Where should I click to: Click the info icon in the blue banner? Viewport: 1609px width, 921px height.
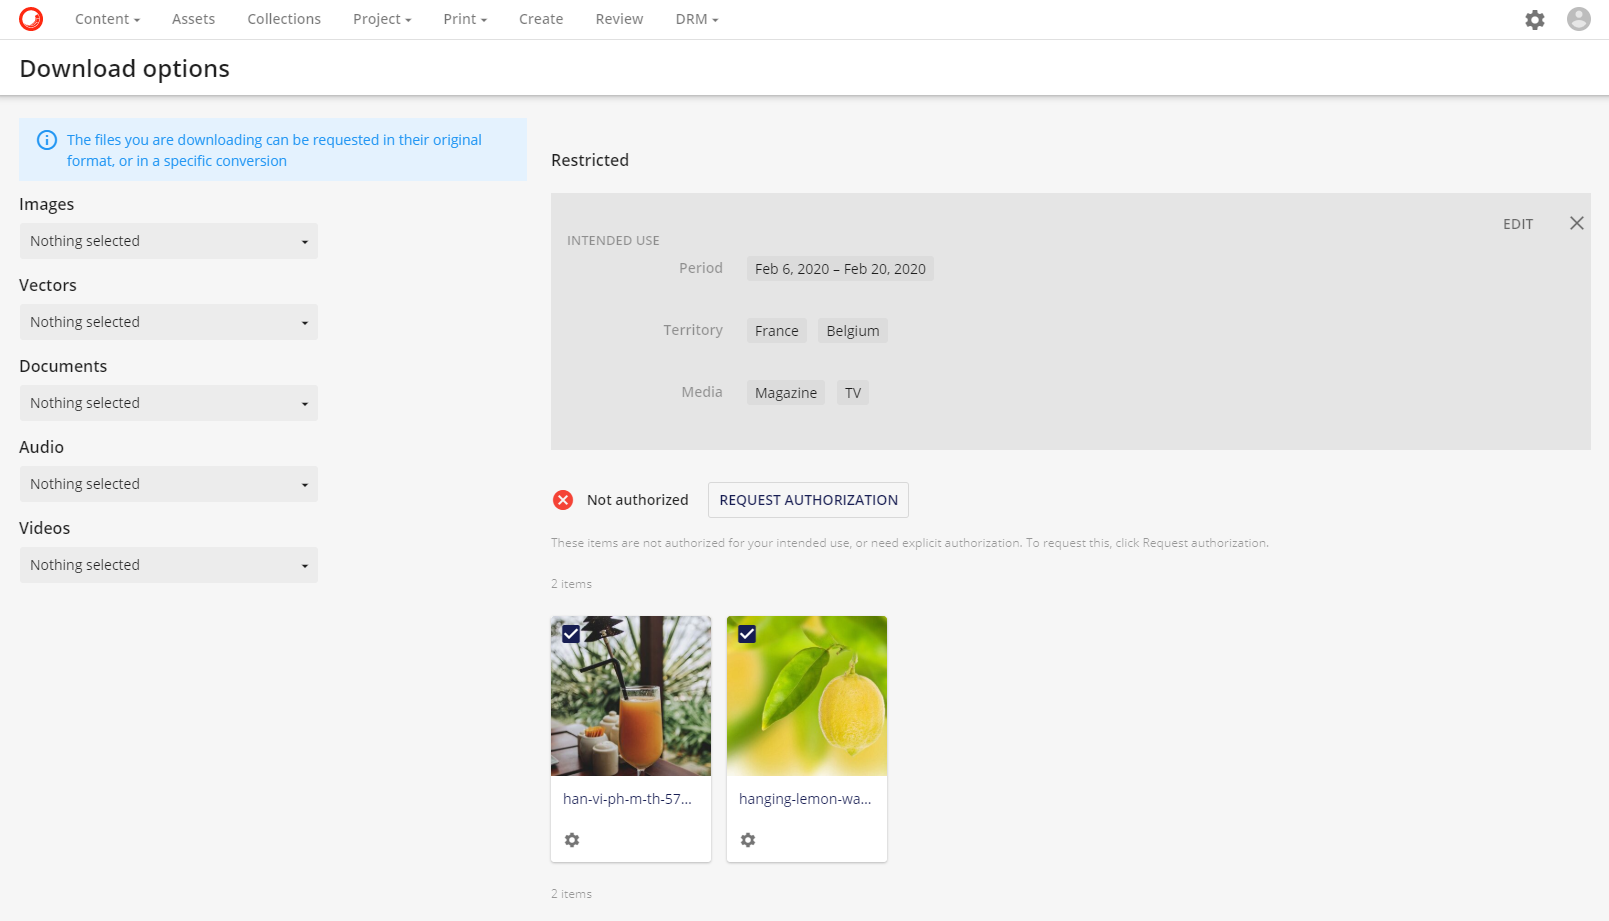pos(47,140)
